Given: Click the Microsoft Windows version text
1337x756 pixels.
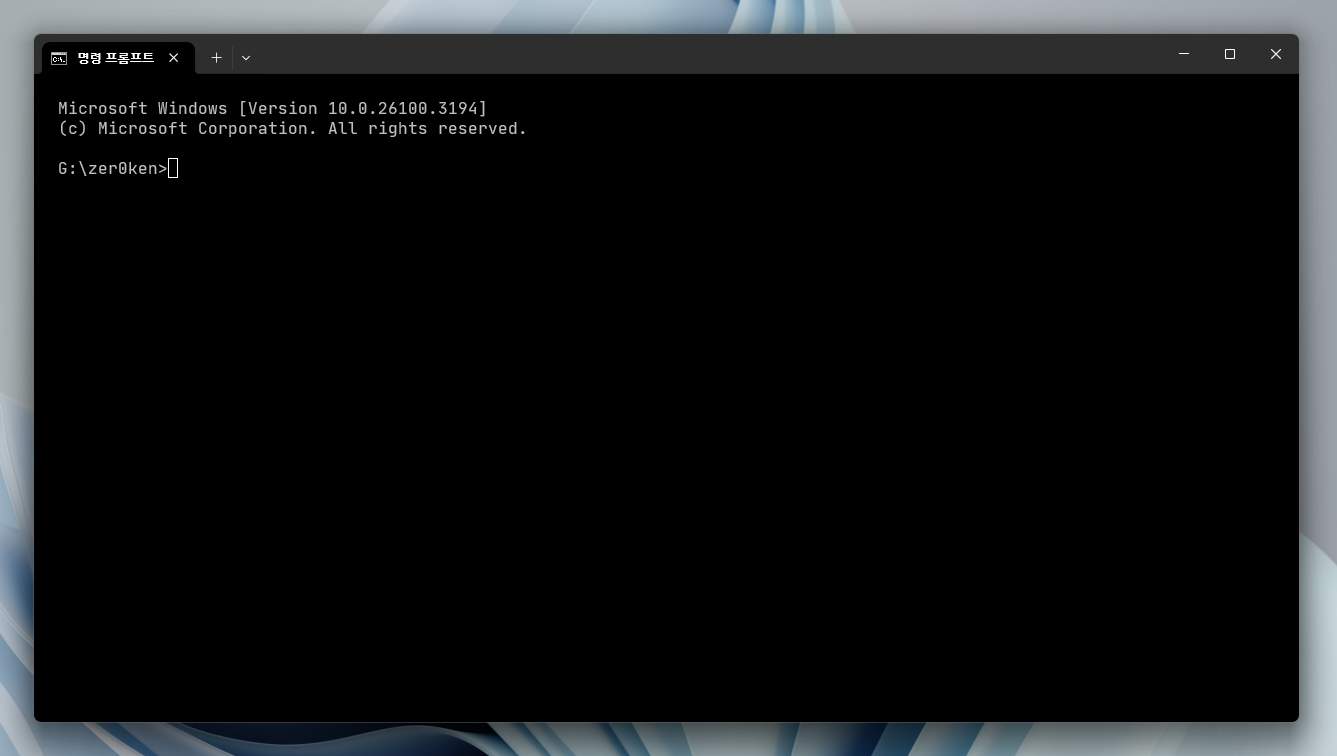Looking at the screenshot, I should (273, 108).
